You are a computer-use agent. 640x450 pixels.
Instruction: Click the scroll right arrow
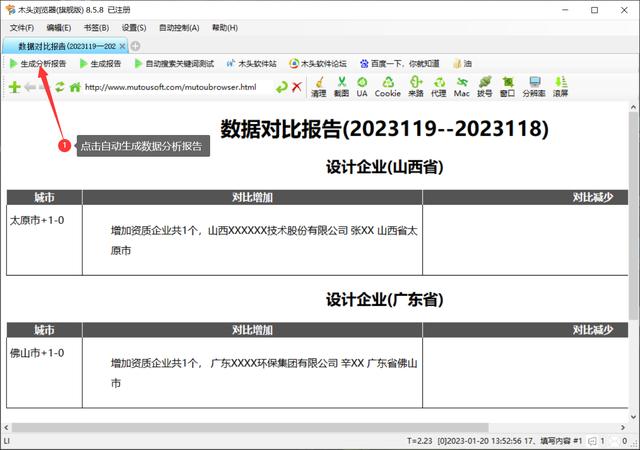623,428
